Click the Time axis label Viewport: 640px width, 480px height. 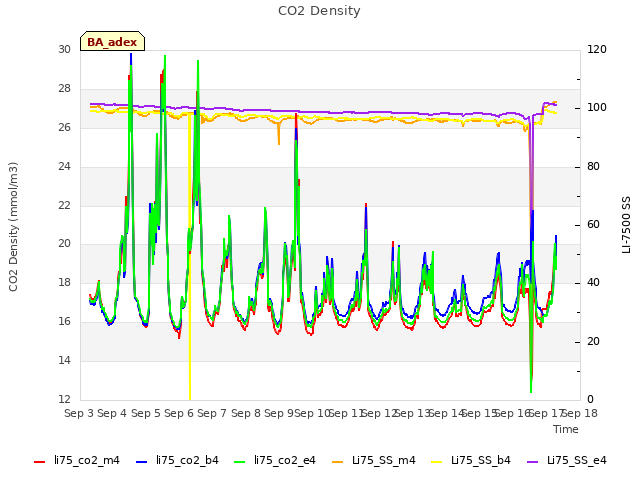(x=566, y=429)
